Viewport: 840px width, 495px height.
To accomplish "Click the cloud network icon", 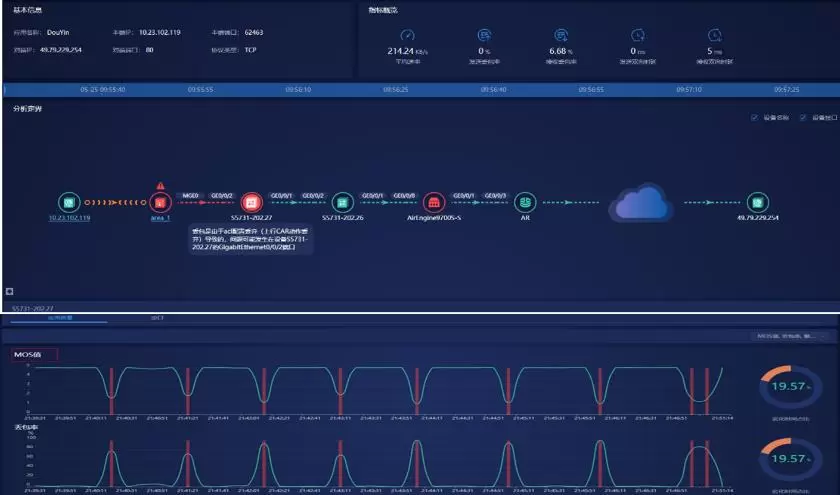I will click(640, 201).
